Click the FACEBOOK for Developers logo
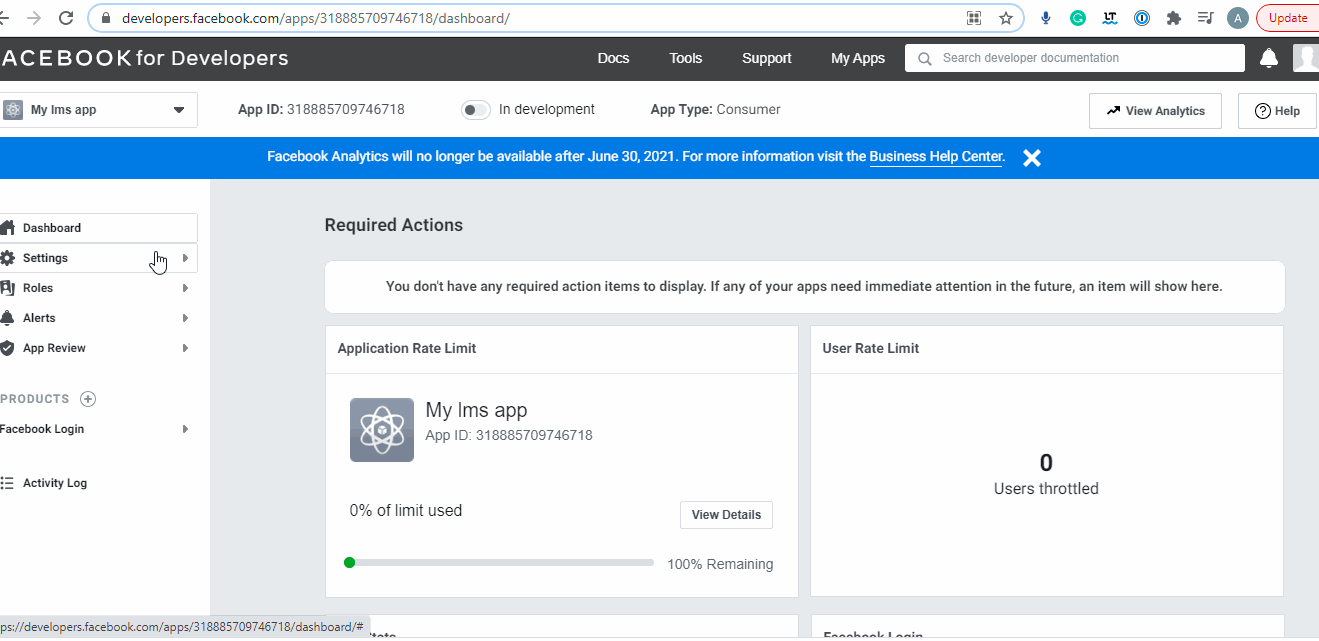Screen dimensions: 1319x641 pos(145,58)
